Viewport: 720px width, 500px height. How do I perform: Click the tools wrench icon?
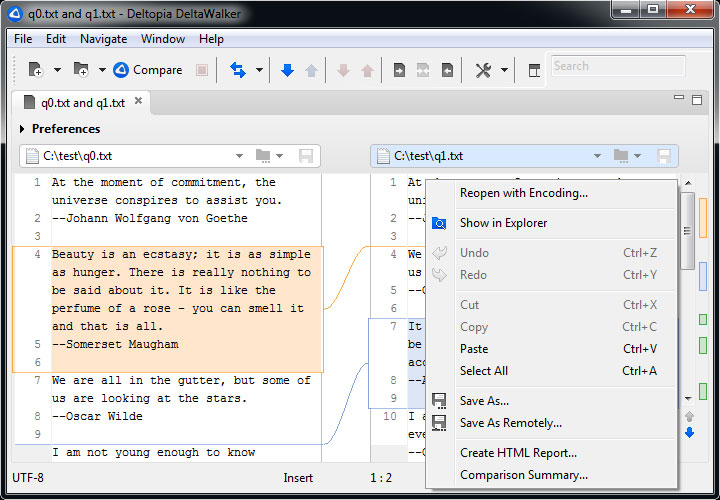(x=483, y=70)
